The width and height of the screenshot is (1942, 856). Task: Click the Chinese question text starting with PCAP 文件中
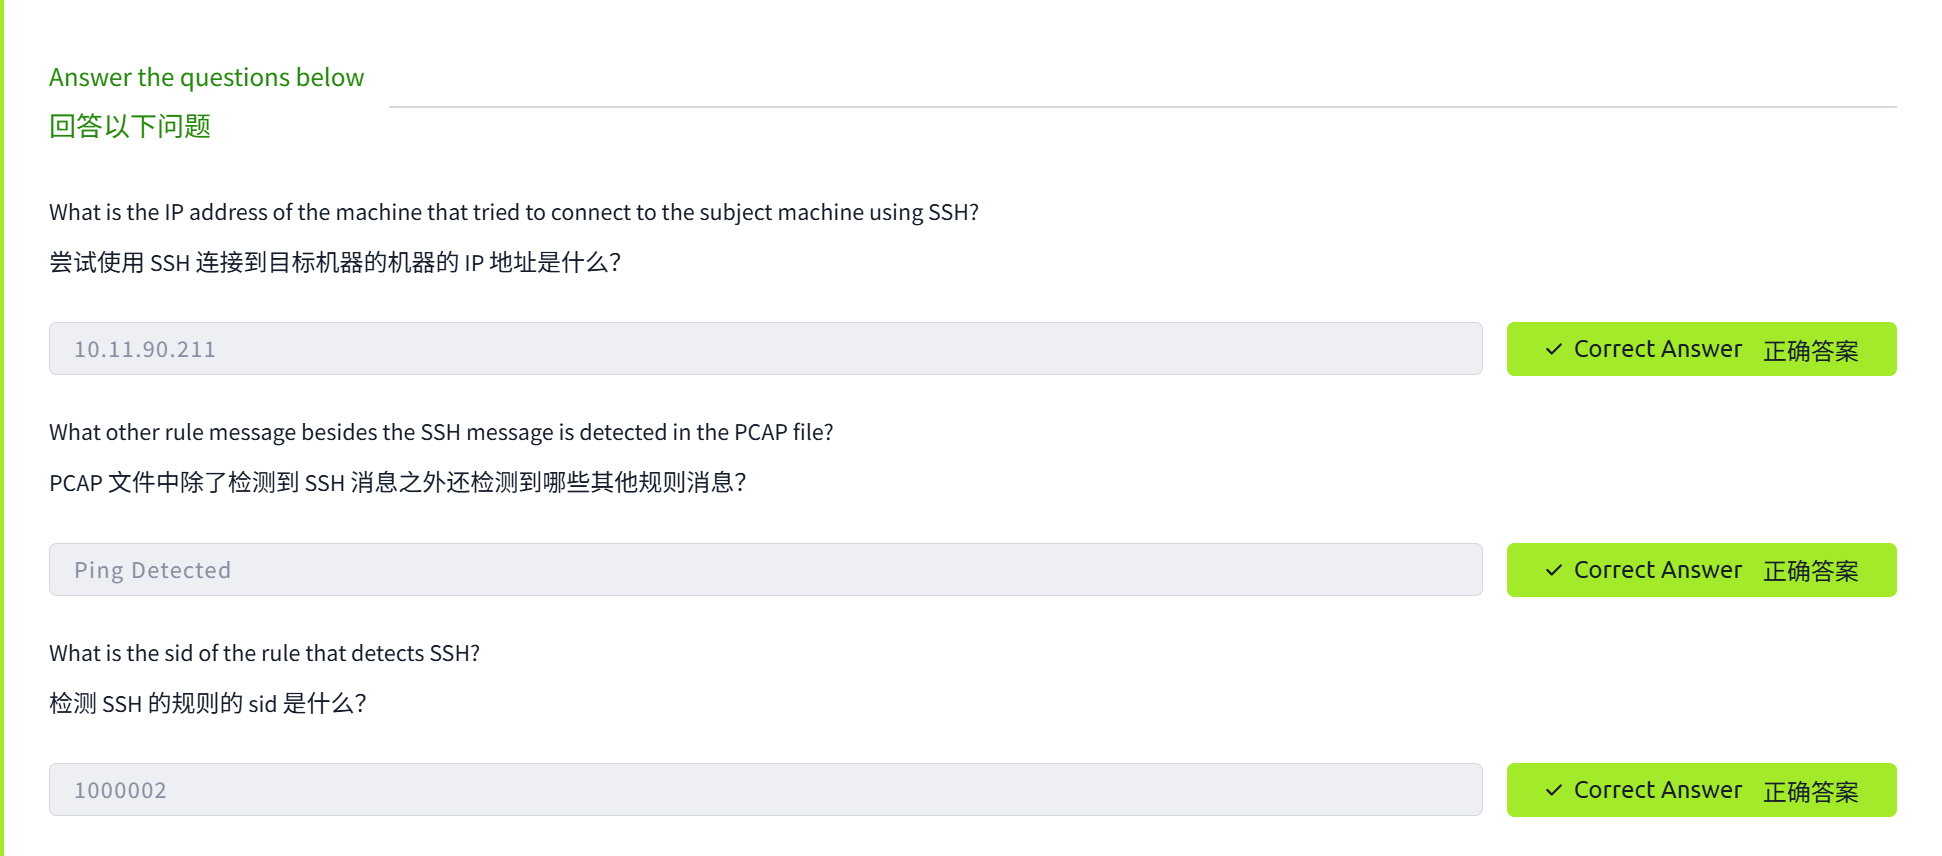[397, 482]
